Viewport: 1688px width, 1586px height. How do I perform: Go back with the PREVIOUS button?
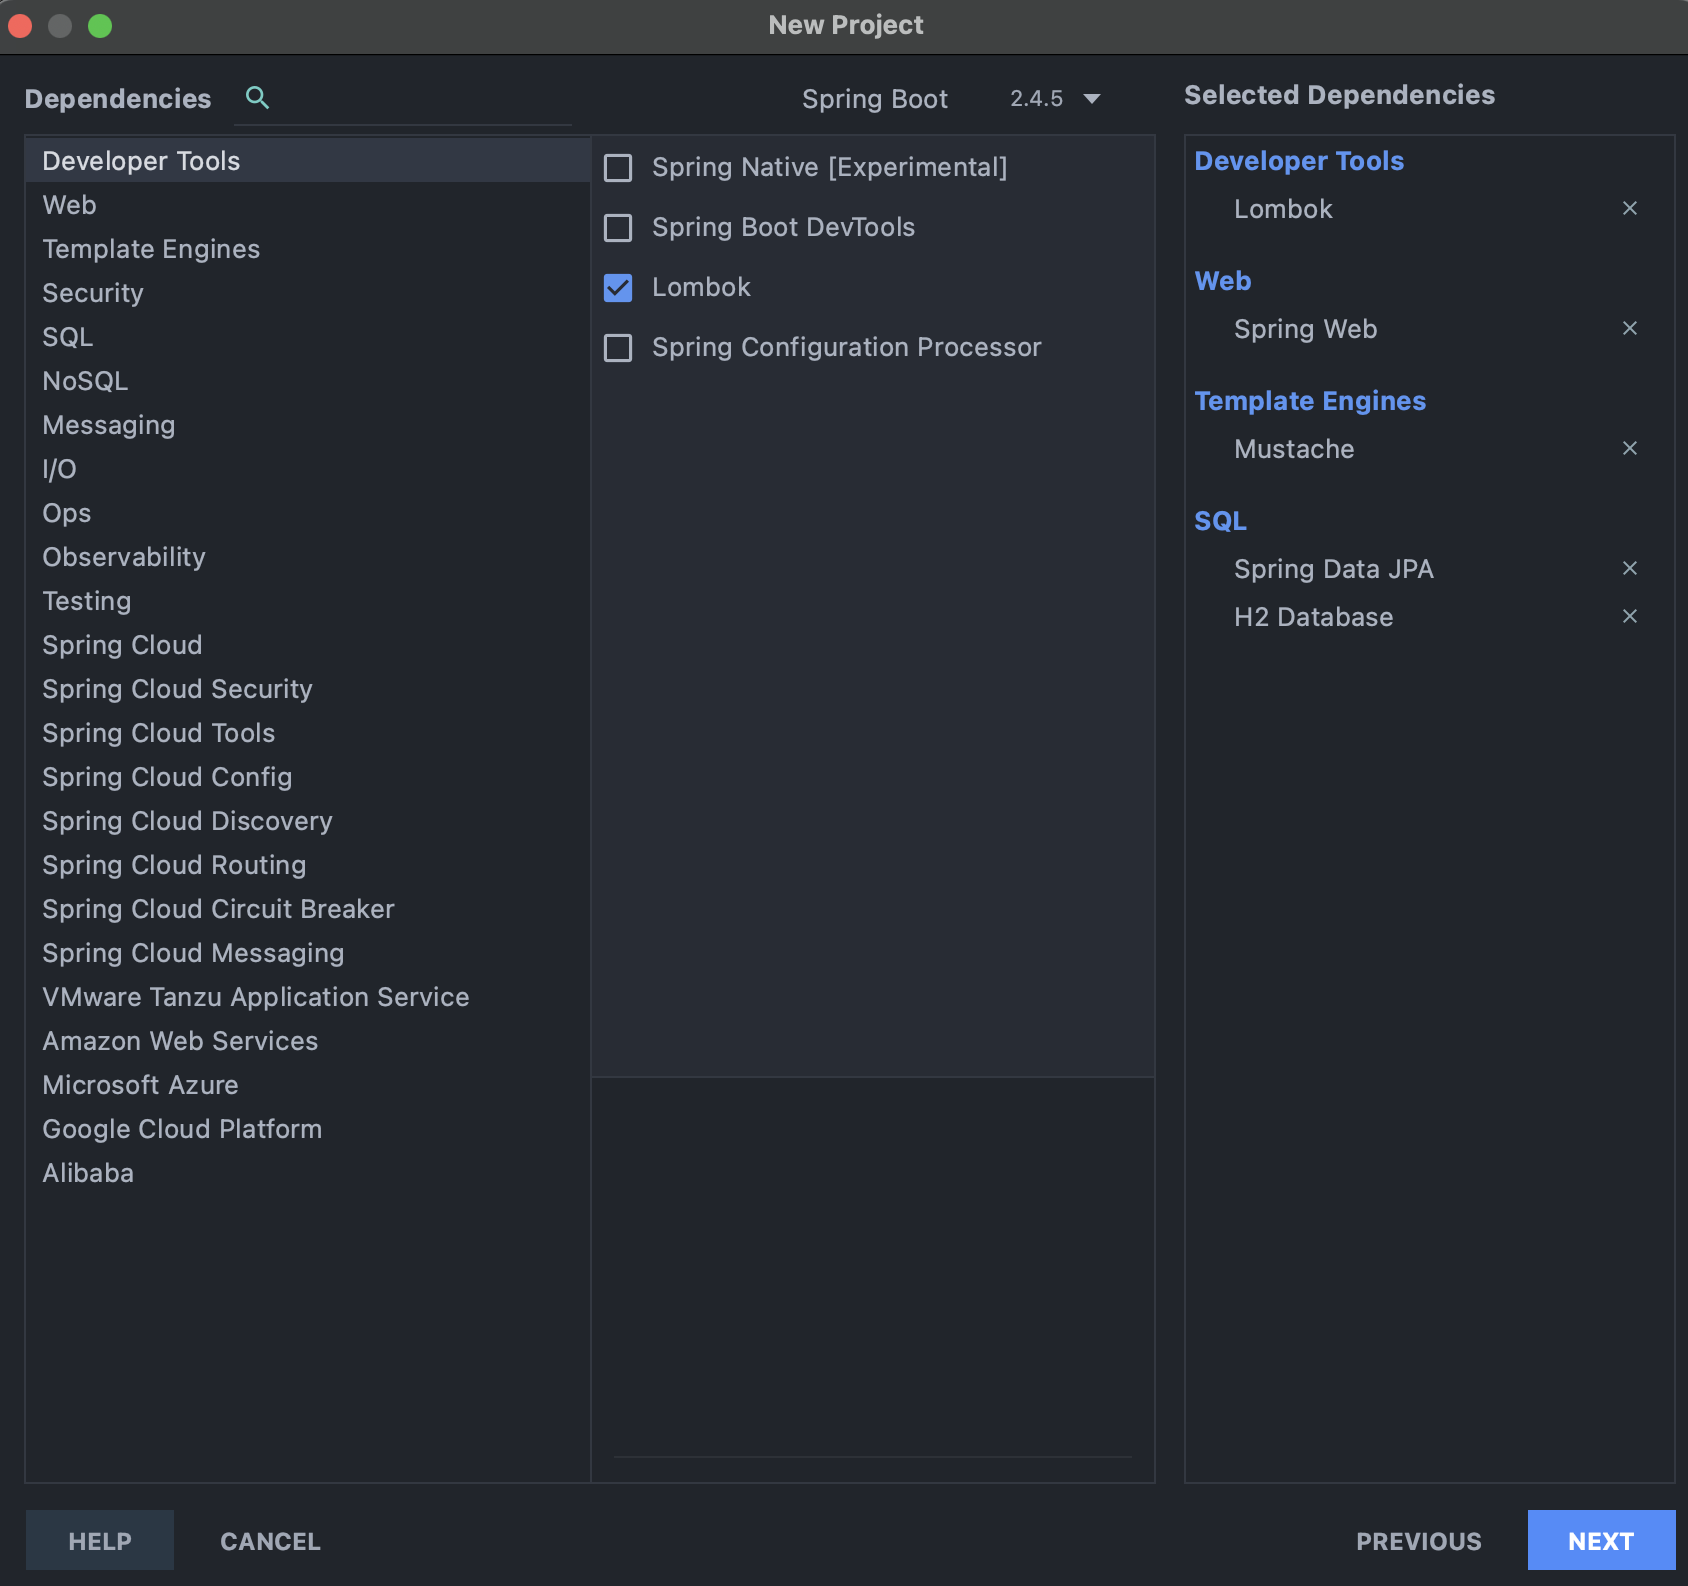tap(1418, 1541)
